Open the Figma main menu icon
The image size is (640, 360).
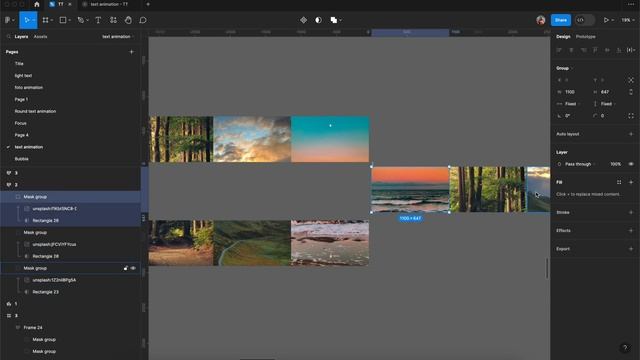(x=8, y=20)
